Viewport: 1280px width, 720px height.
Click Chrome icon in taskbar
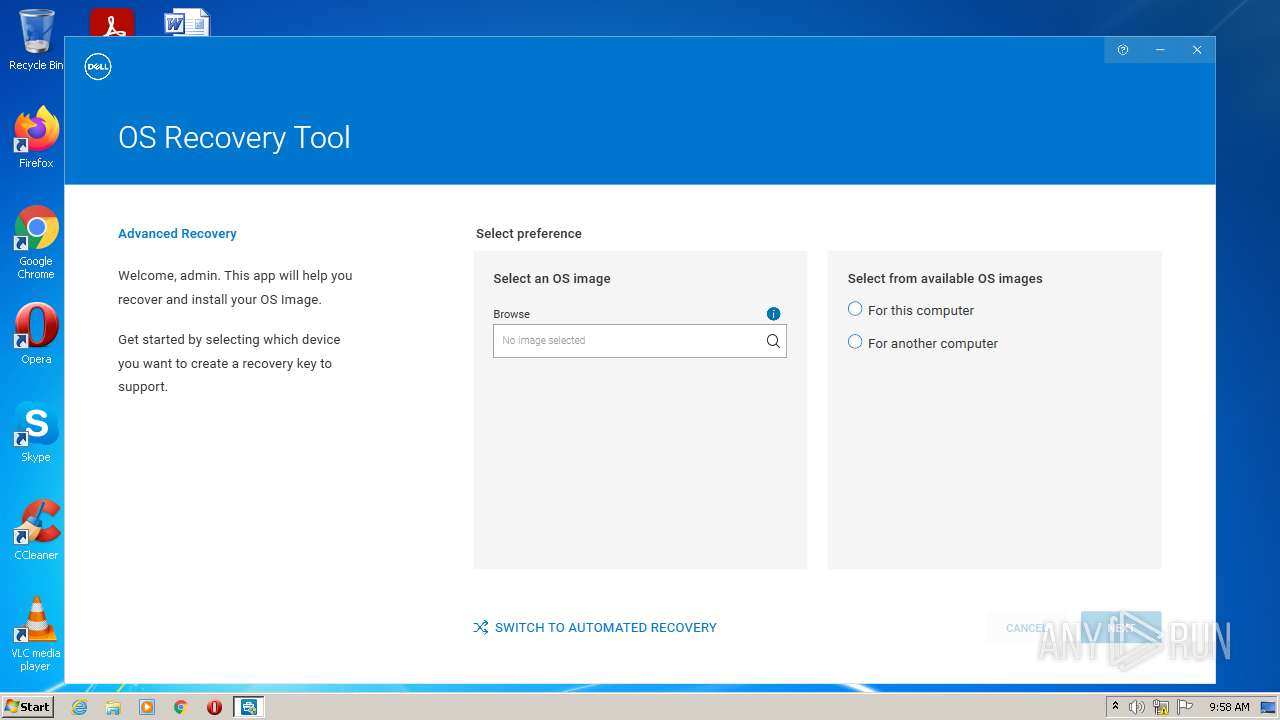181,707
